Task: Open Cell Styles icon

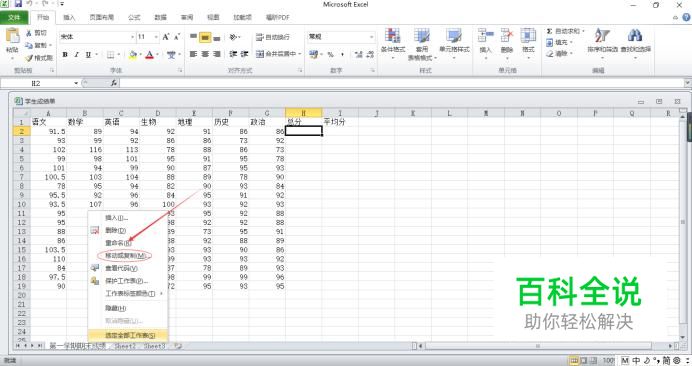Action: coord(454,35)
